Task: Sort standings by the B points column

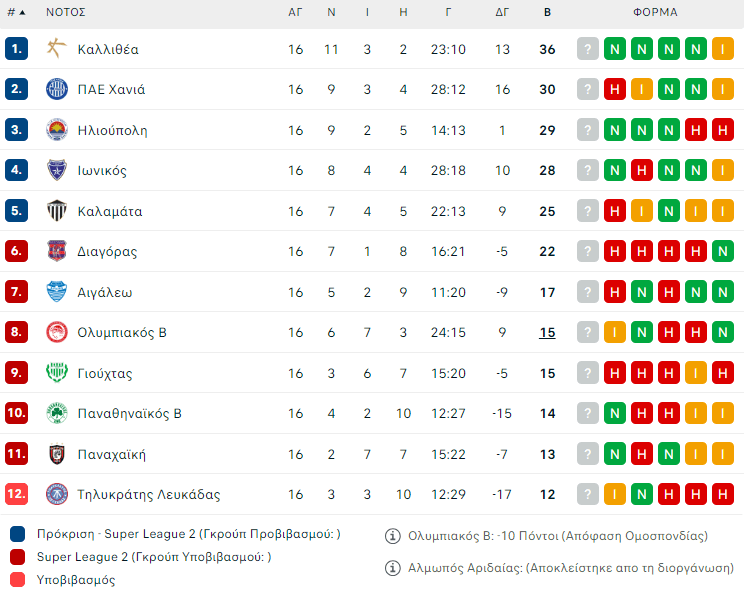Action: coord(547,13)
